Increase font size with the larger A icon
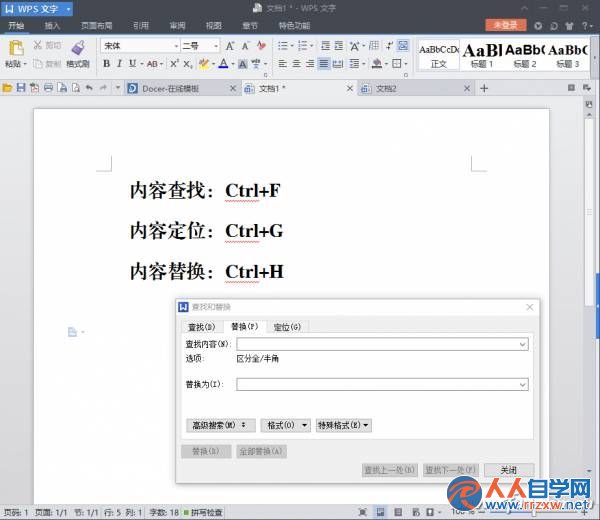This screenshot has width=600, height=520. point(230,46)
